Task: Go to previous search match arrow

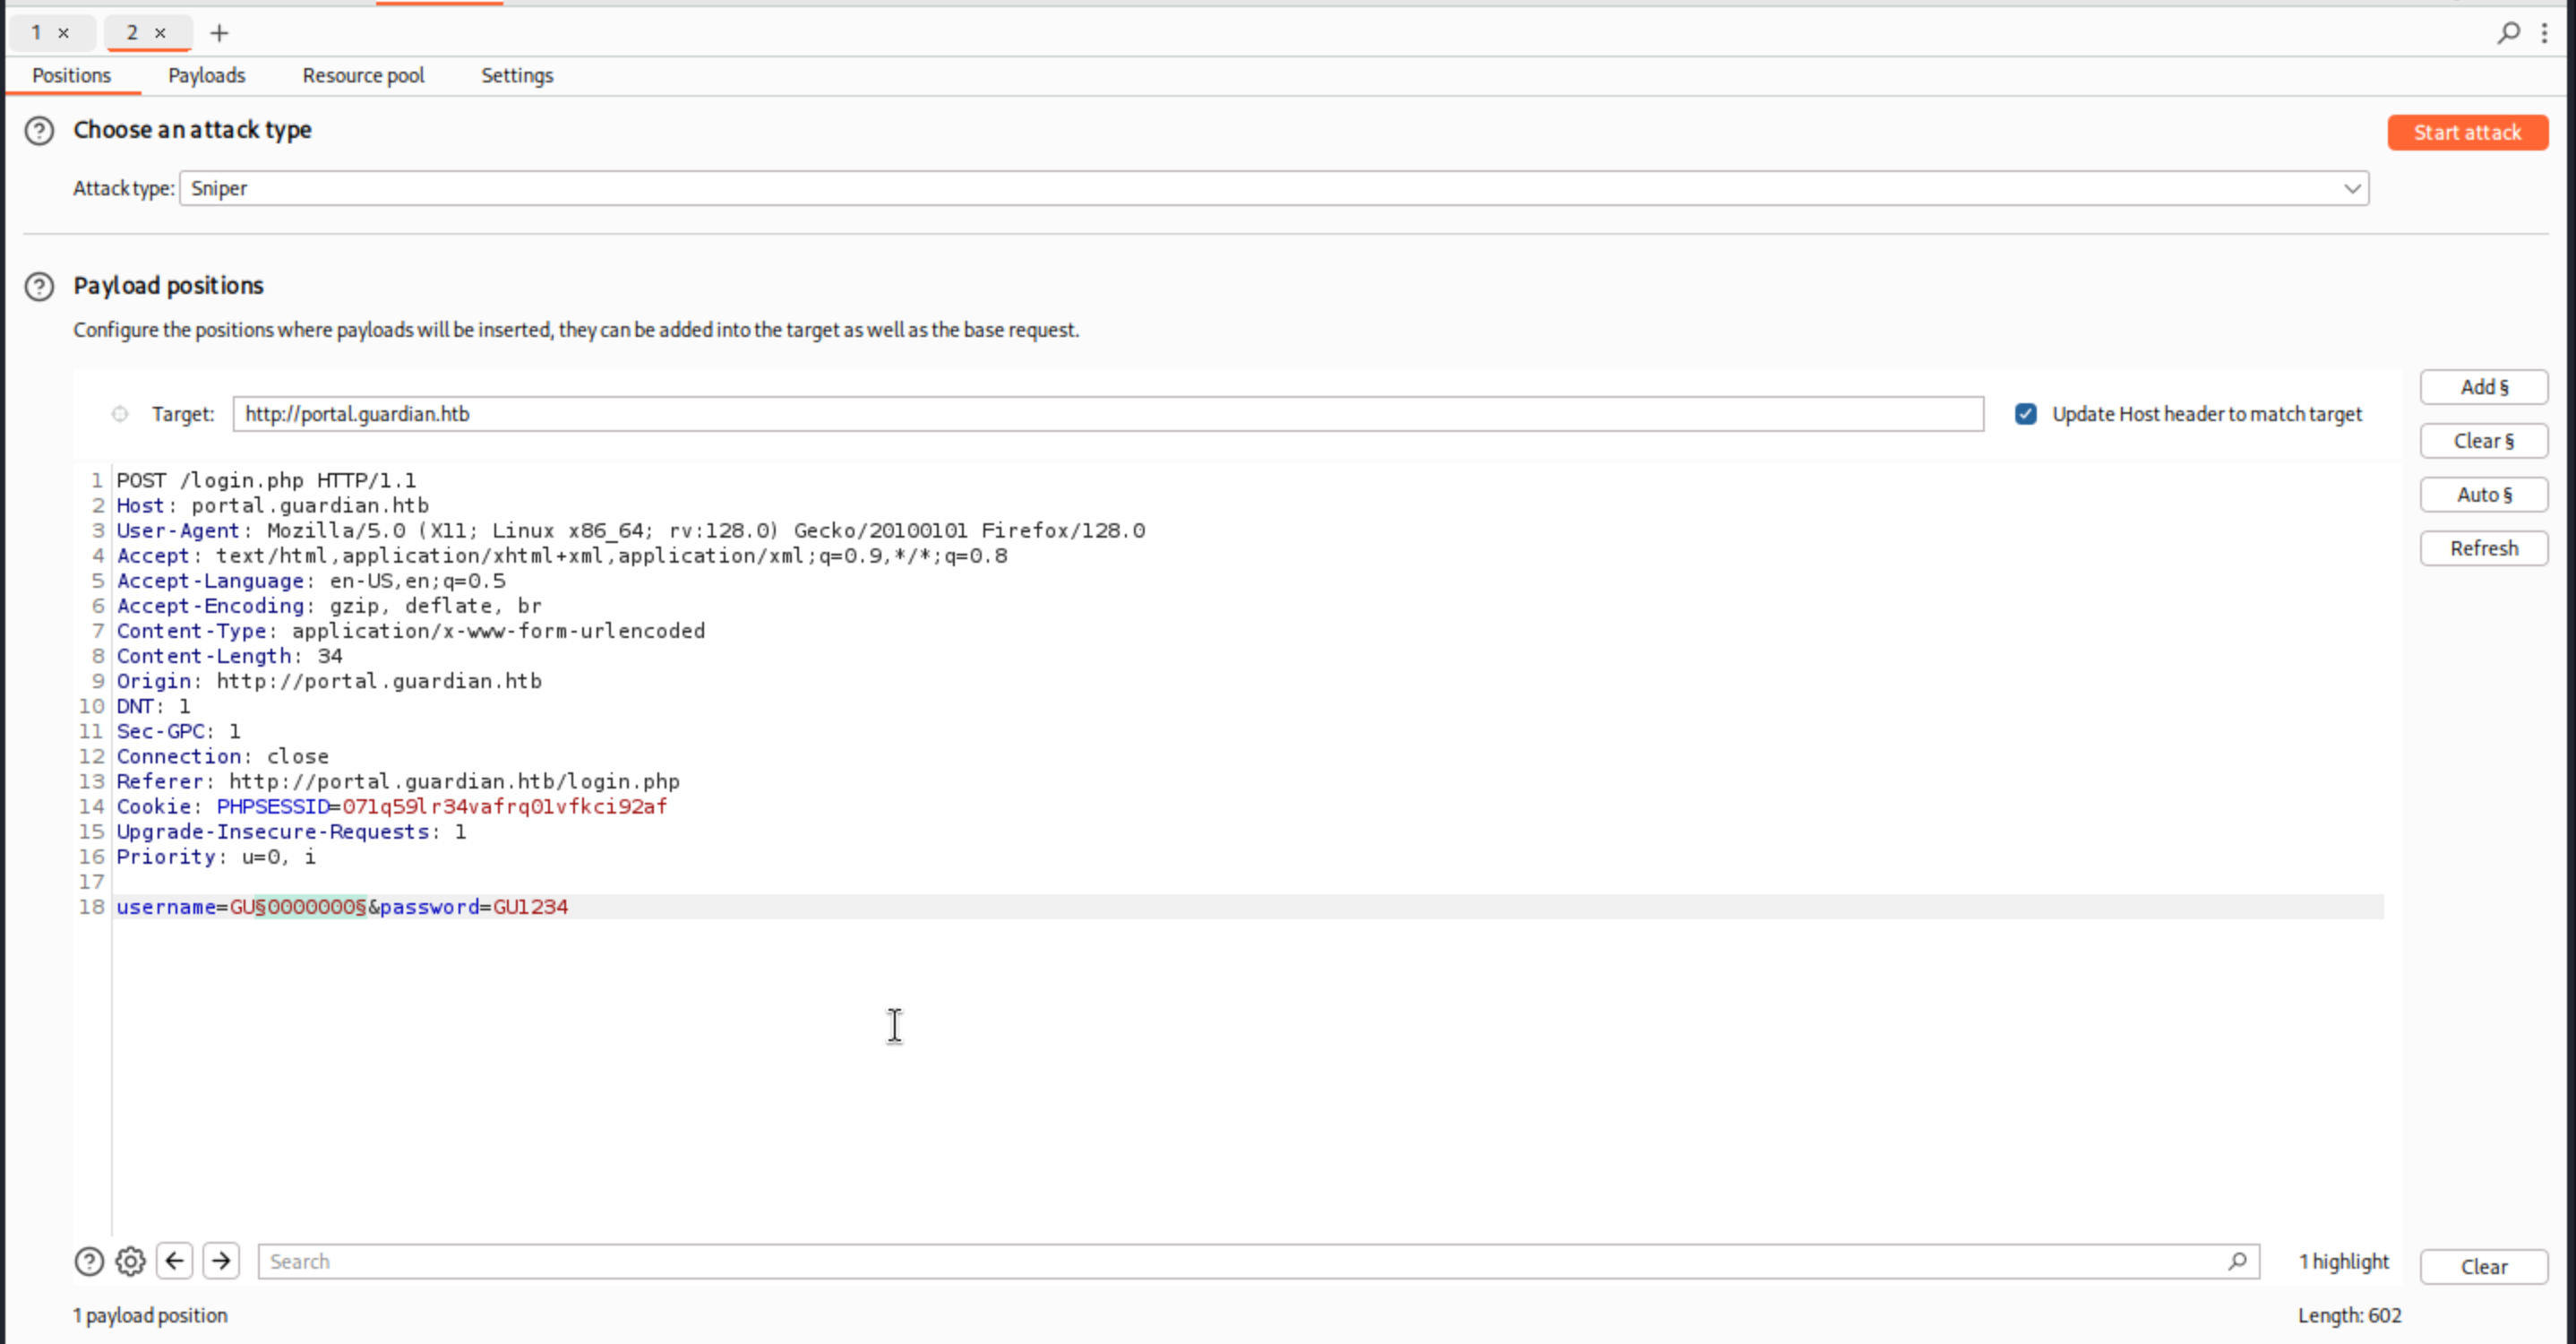Action: coord(175,1260)
